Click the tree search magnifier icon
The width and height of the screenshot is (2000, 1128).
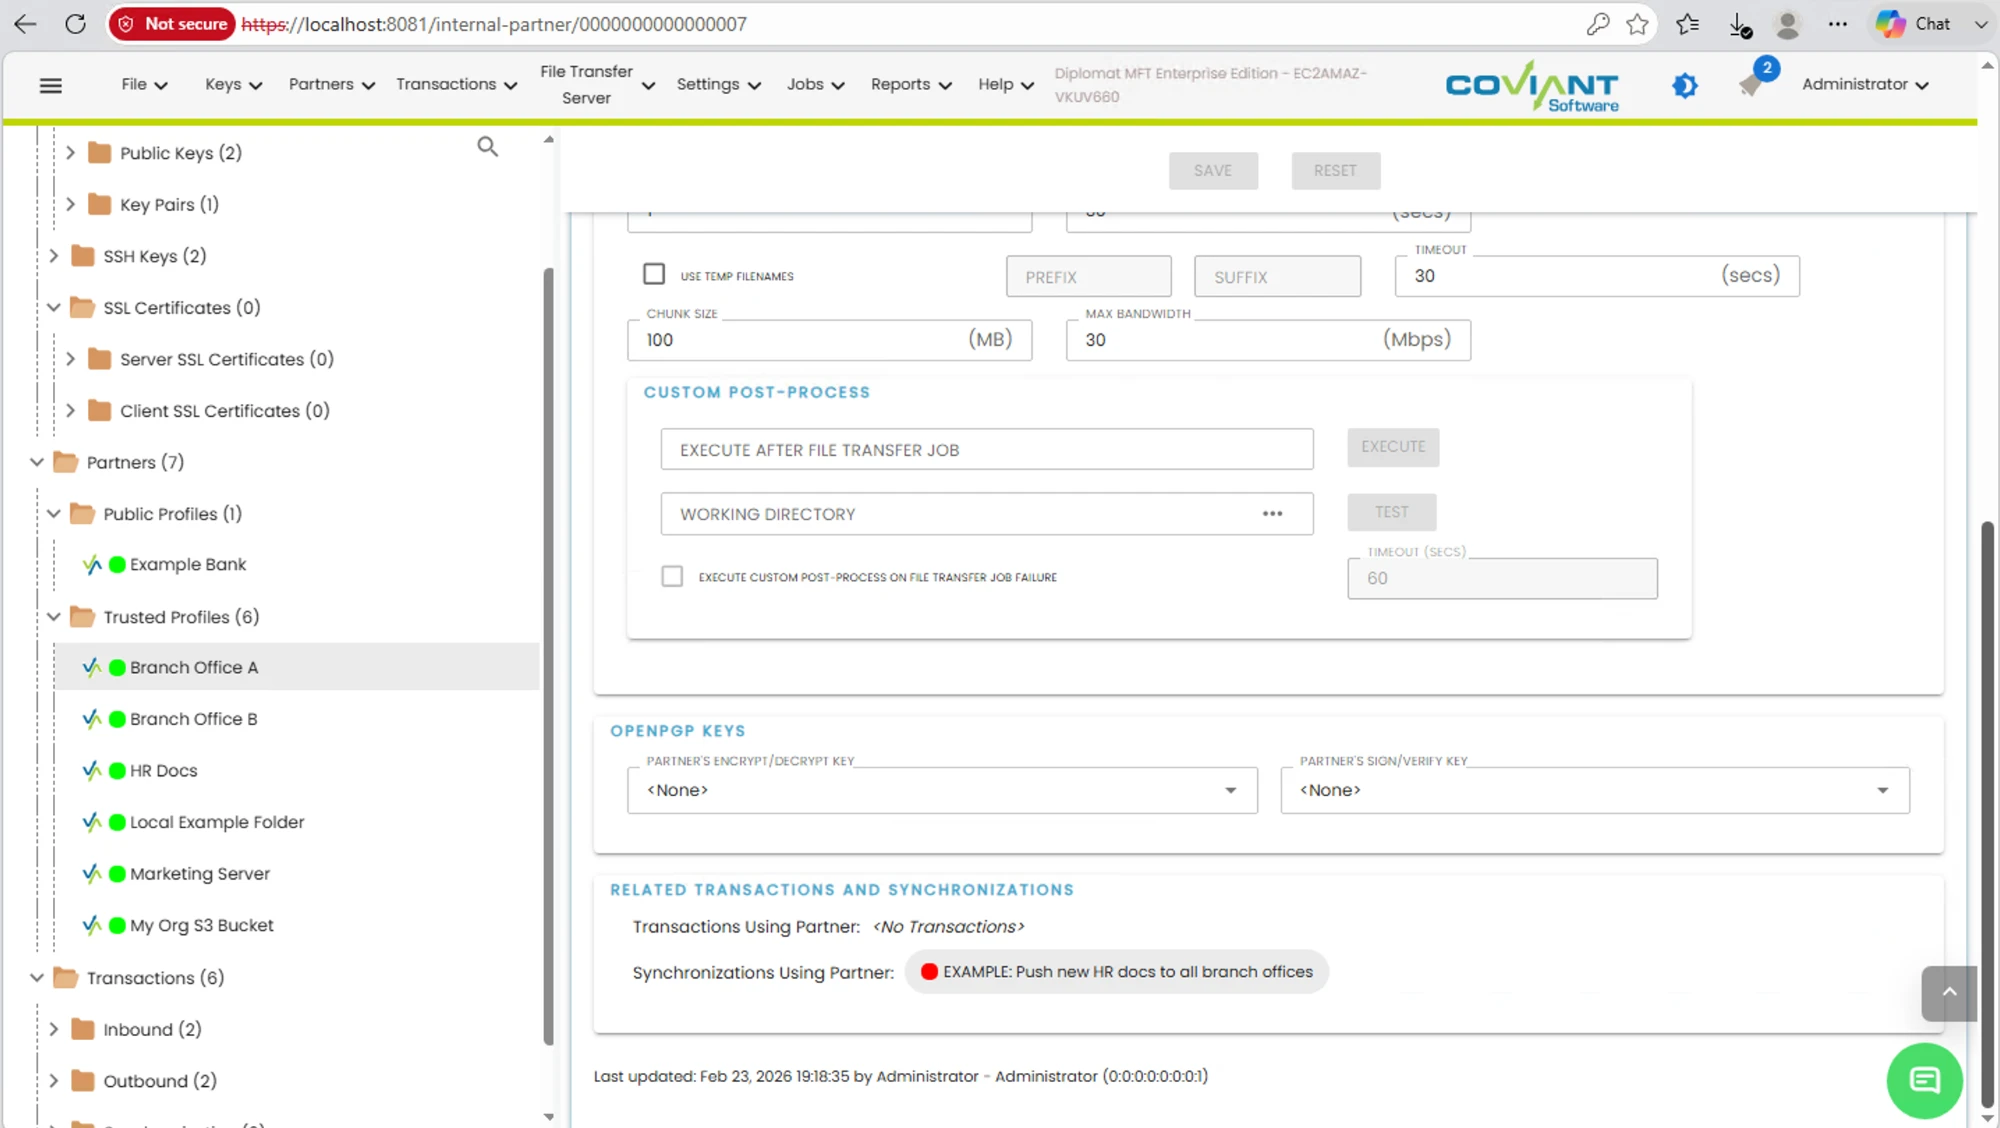(x=487, y=147)
